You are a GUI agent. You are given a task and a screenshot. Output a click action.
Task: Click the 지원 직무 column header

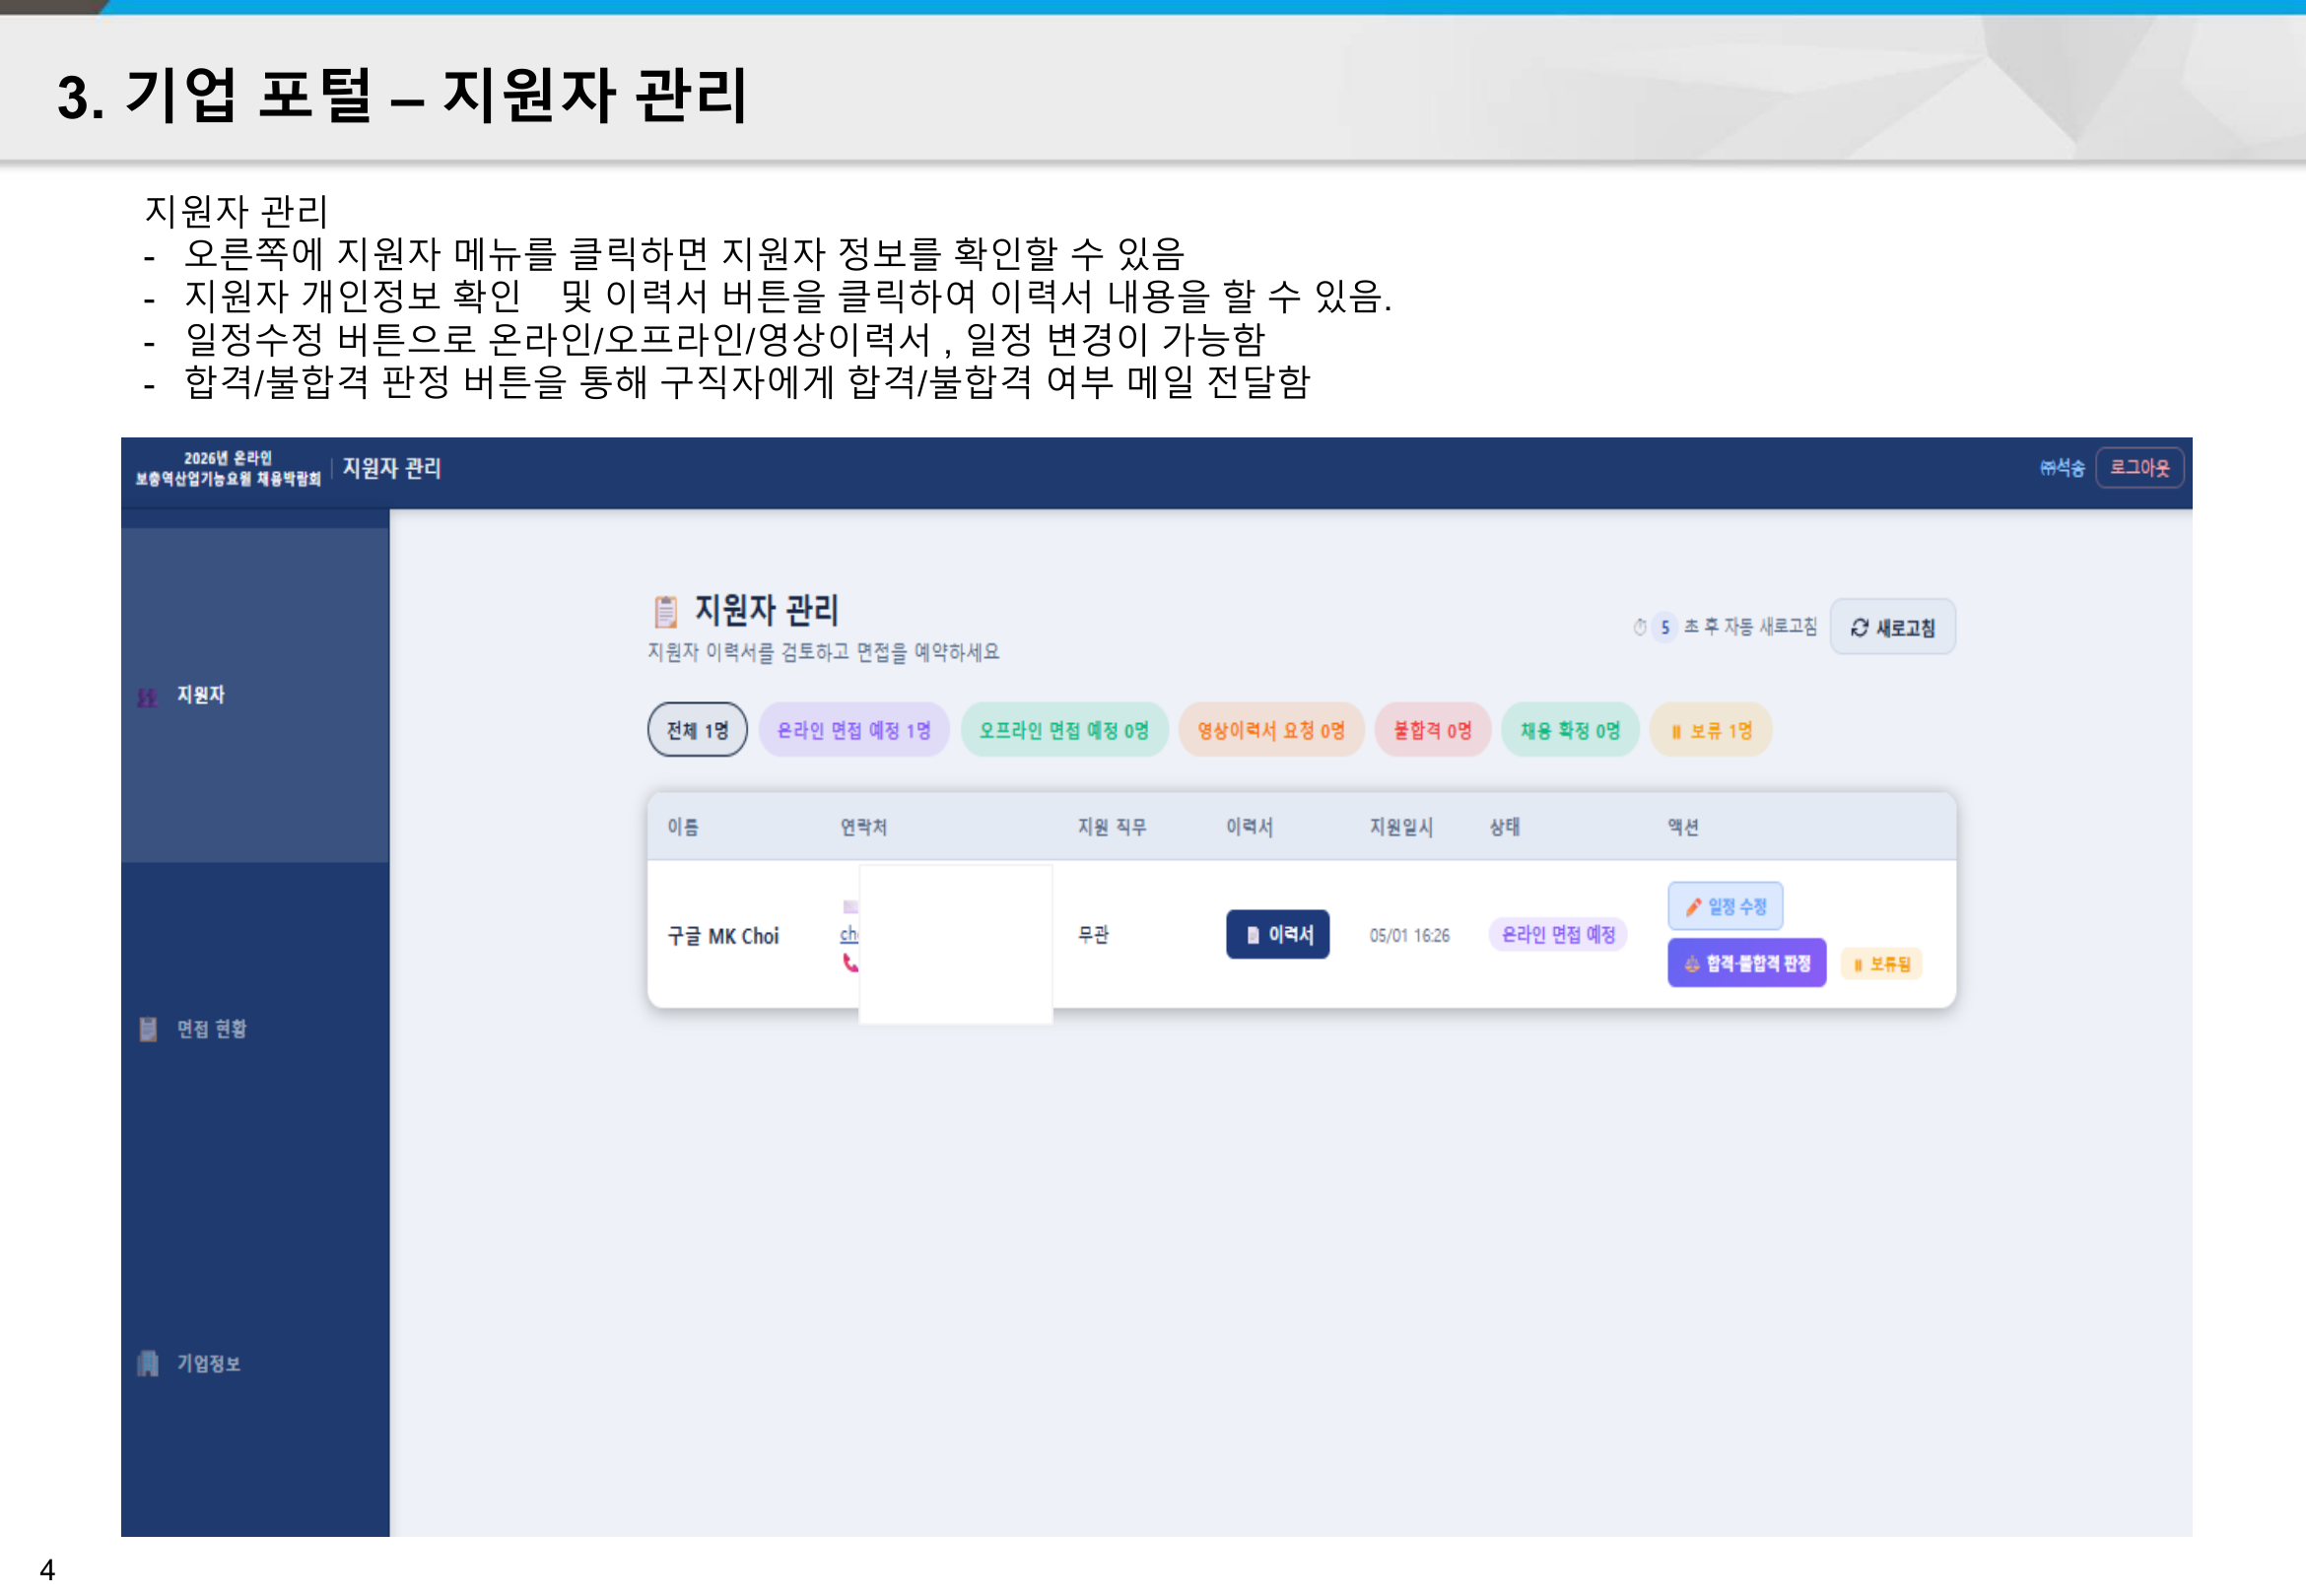(x=1111, y=826)
